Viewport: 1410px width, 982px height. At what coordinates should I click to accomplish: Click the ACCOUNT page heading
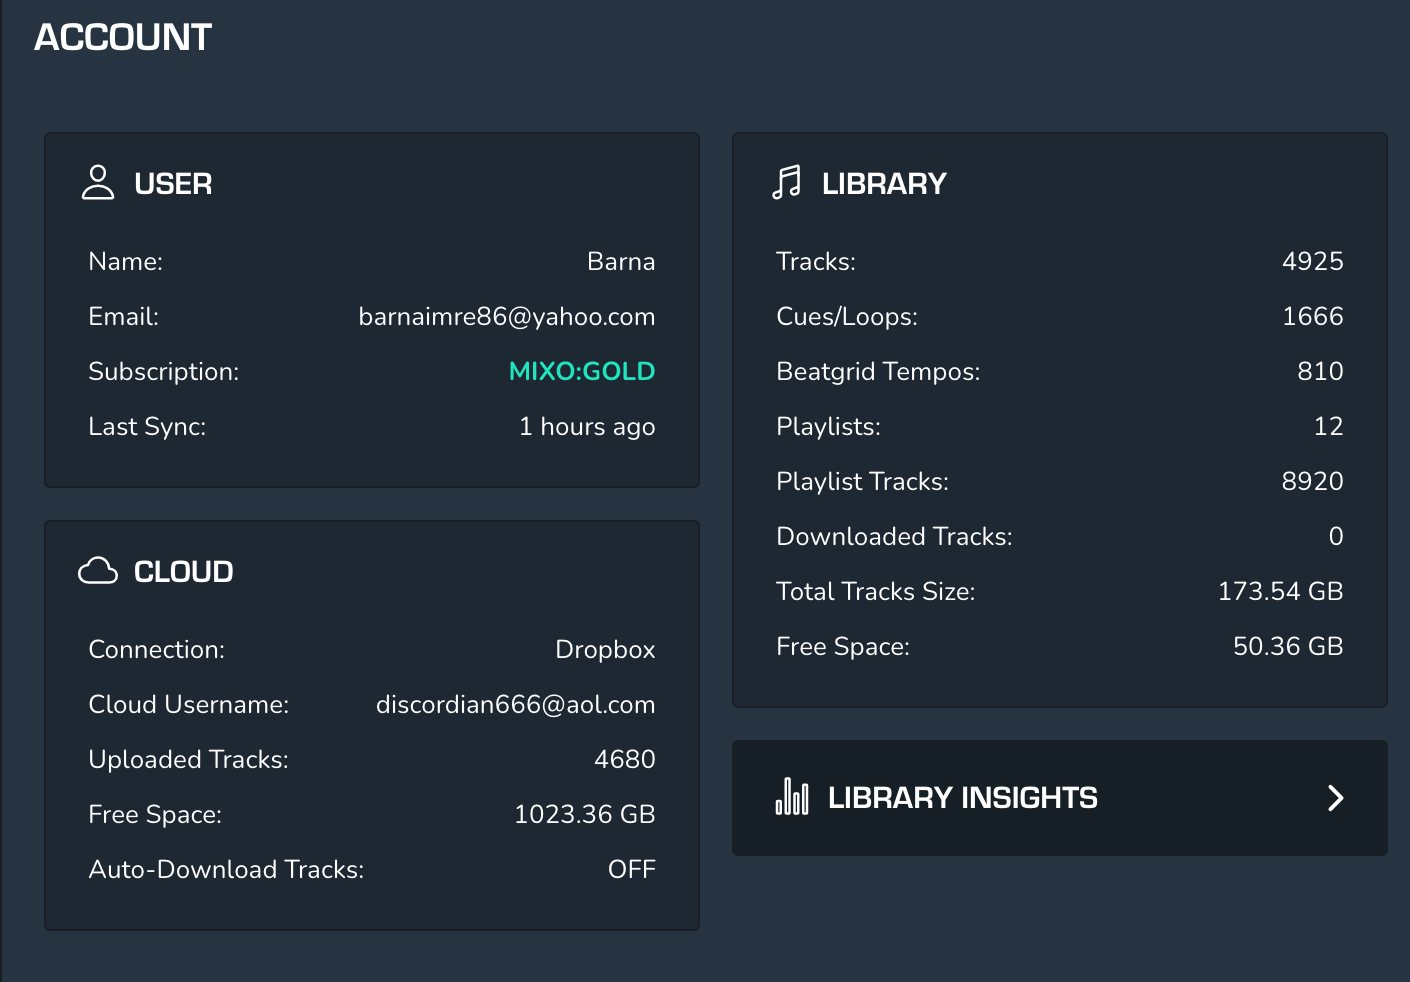(x=123, y=37)
